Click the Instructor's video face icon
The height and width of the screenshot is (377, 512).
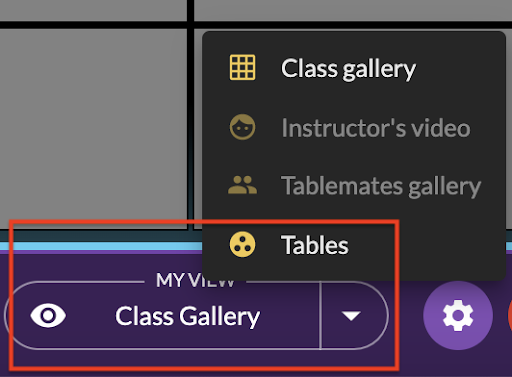tap(242, 127)
